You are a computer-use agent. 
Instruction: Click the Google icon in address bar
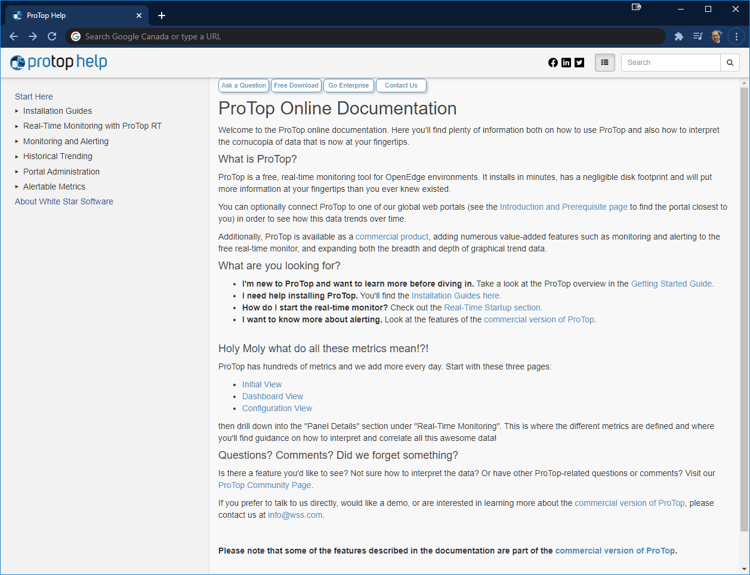tap(76, 36)
